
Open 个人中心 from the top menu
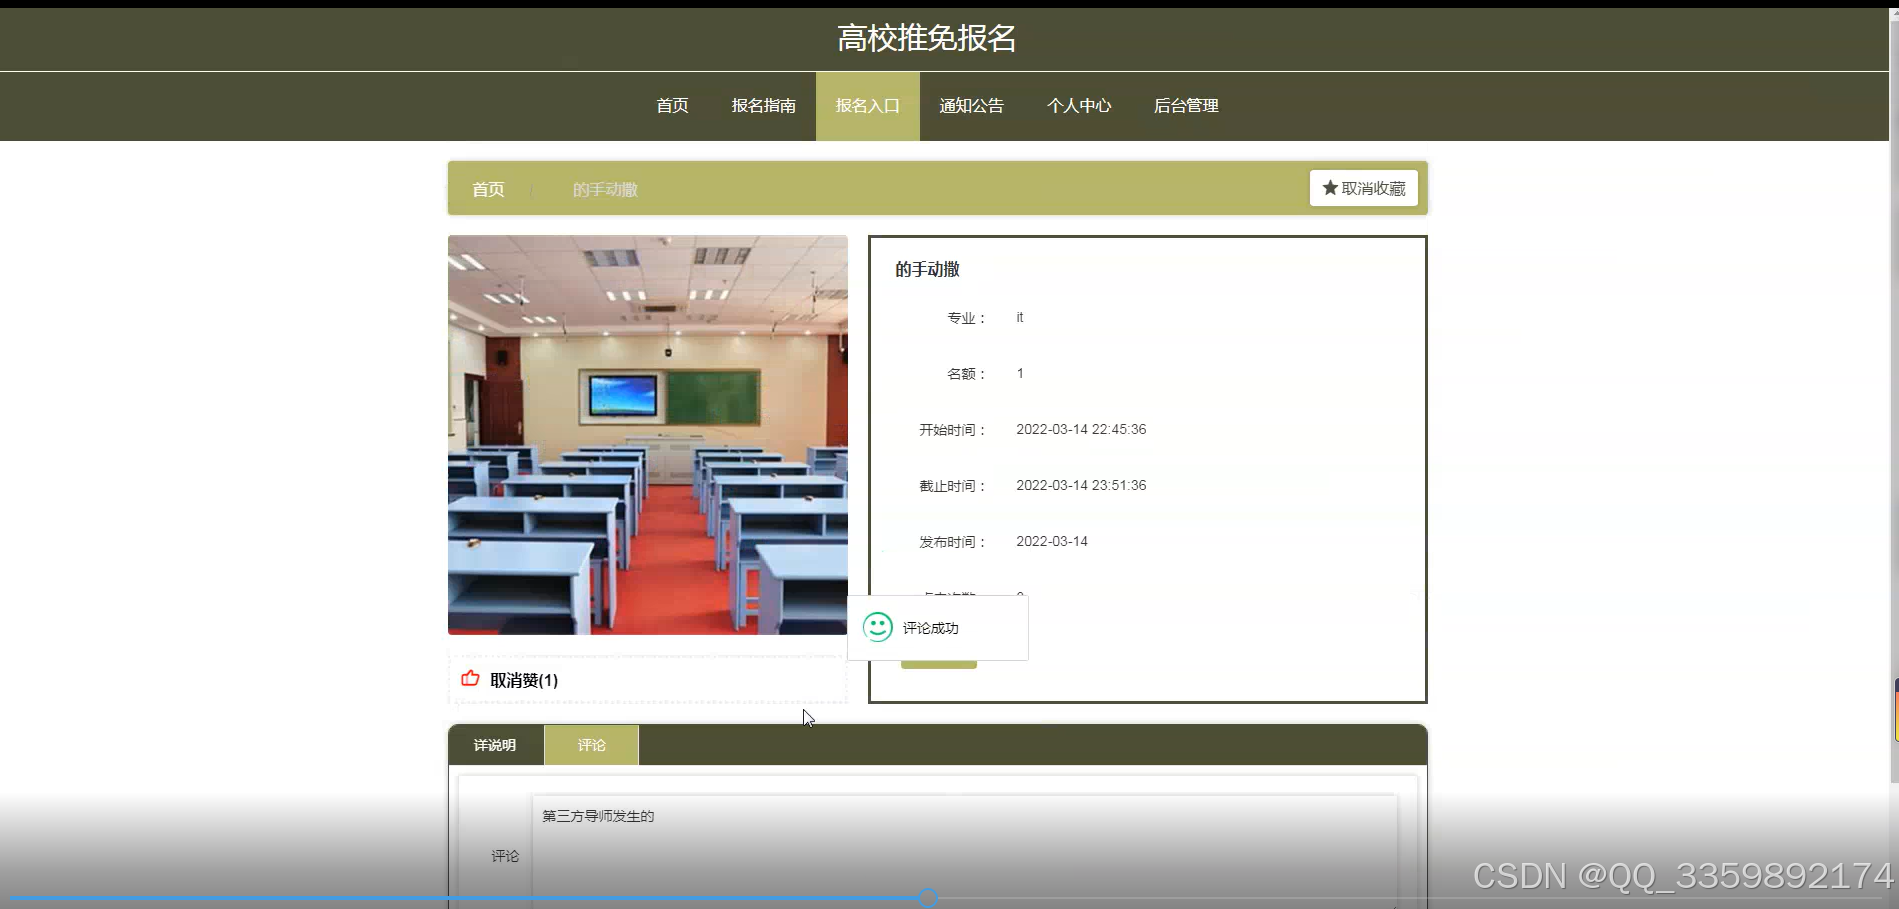point(1079,106)
